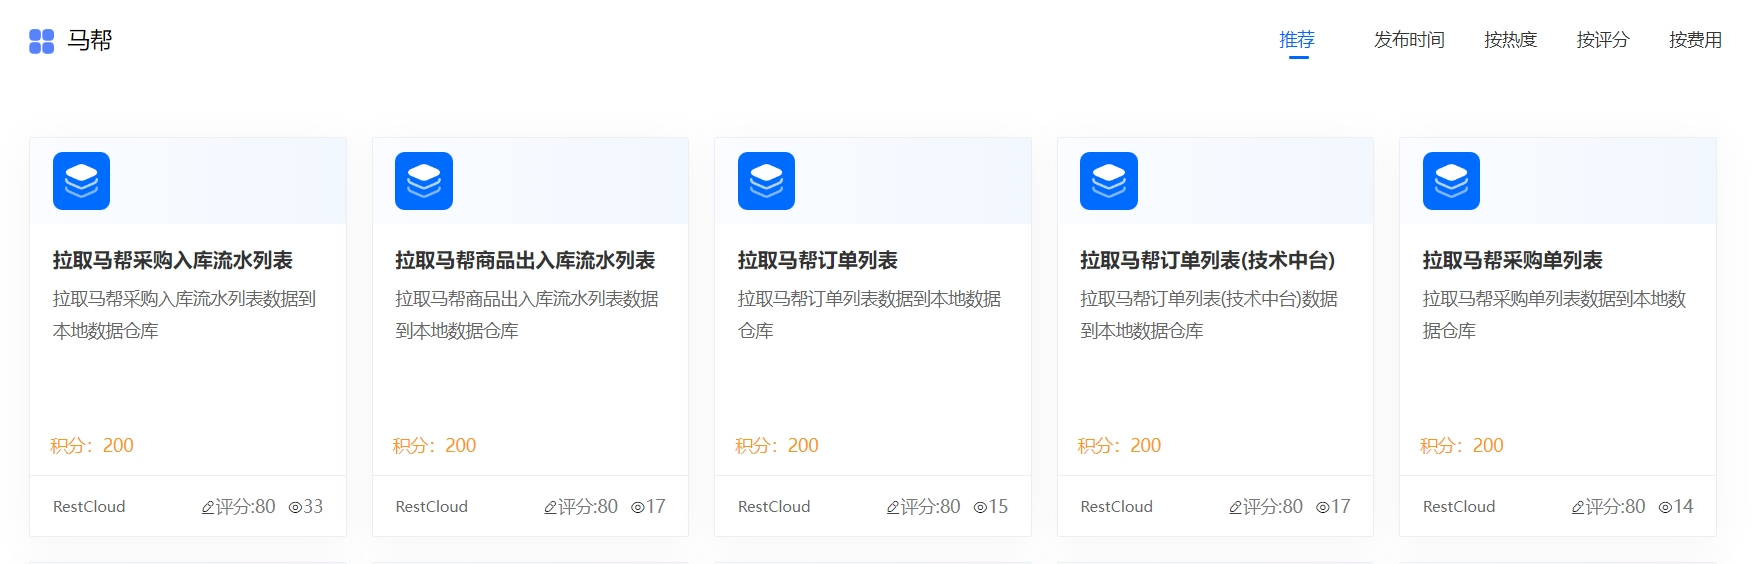Click RestCloud author on 拉取马帮订单列表 card
Screen dimensions: 1761x564
pyautogui.click(x=774, y=507)
